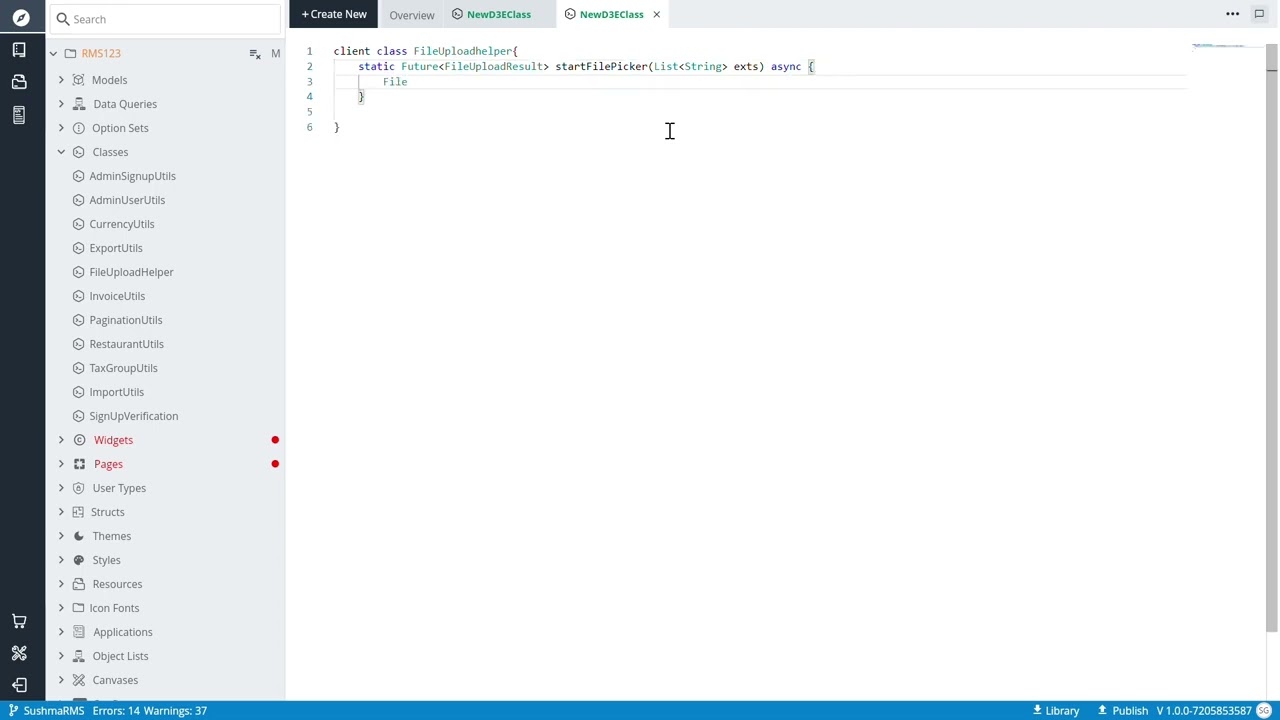Click the Resources category icon
This screenshot has height=720, width=1280.
[x=79, y=584]
